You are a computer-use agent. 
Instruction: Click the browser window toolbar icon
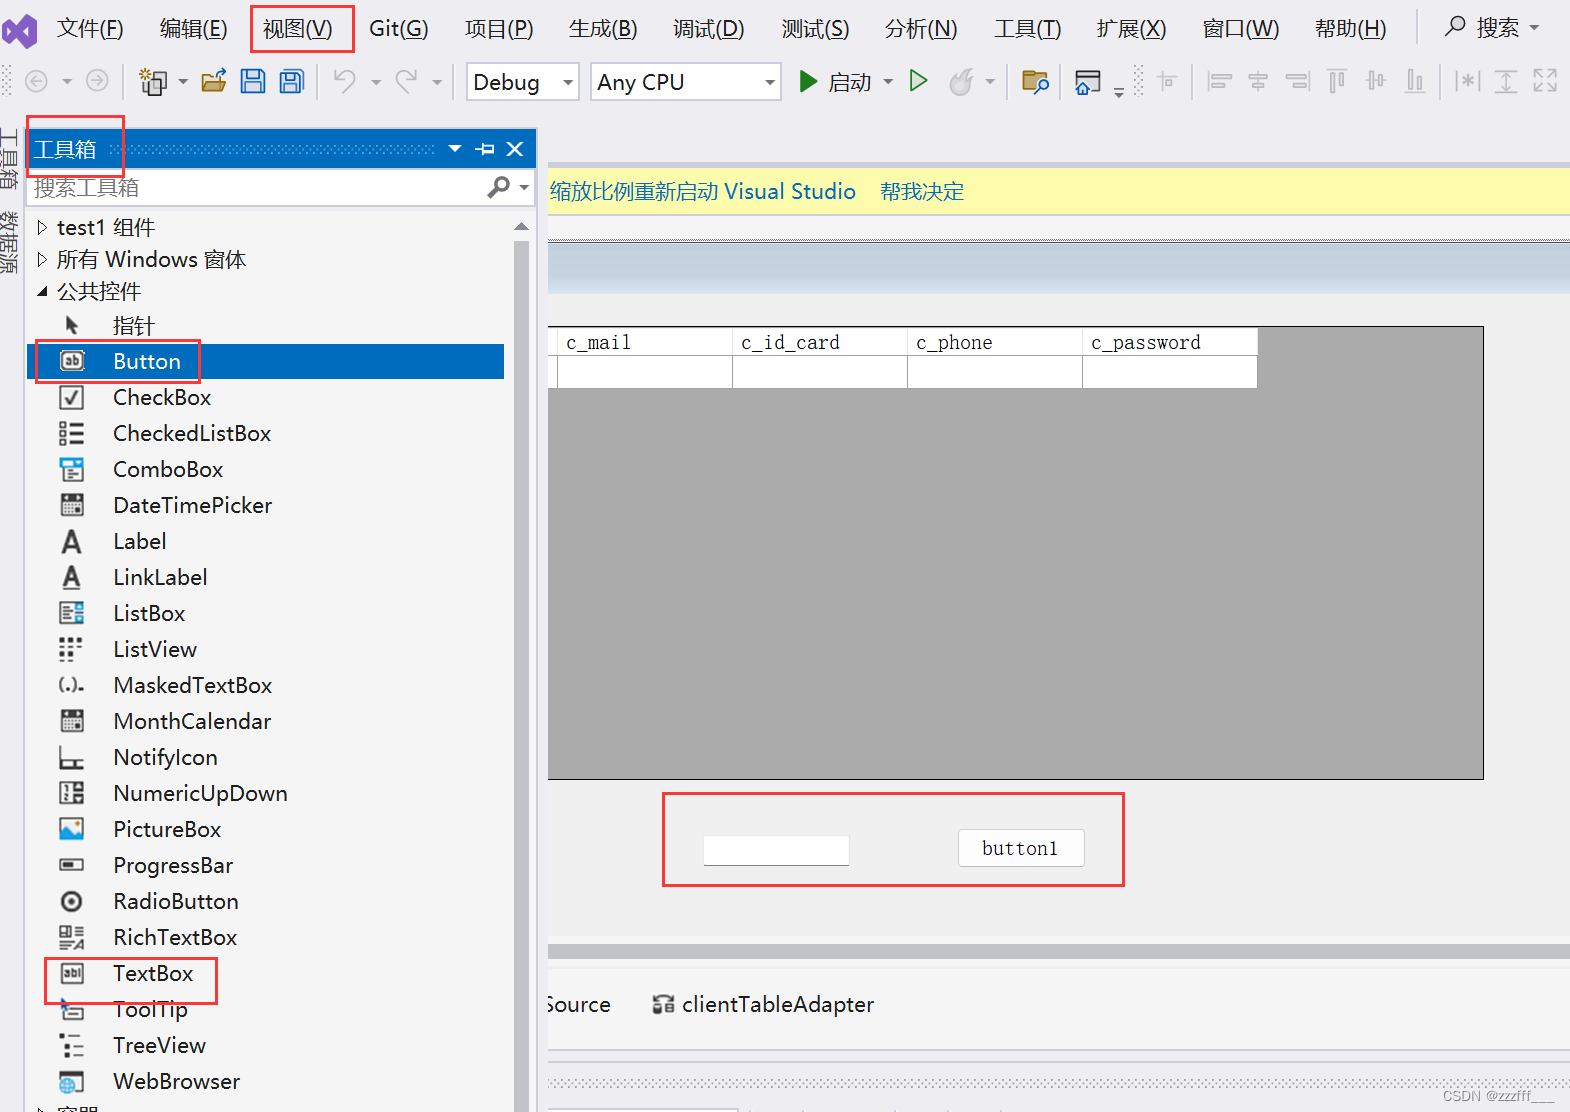pyautogui.click(x=1087, y=82)
